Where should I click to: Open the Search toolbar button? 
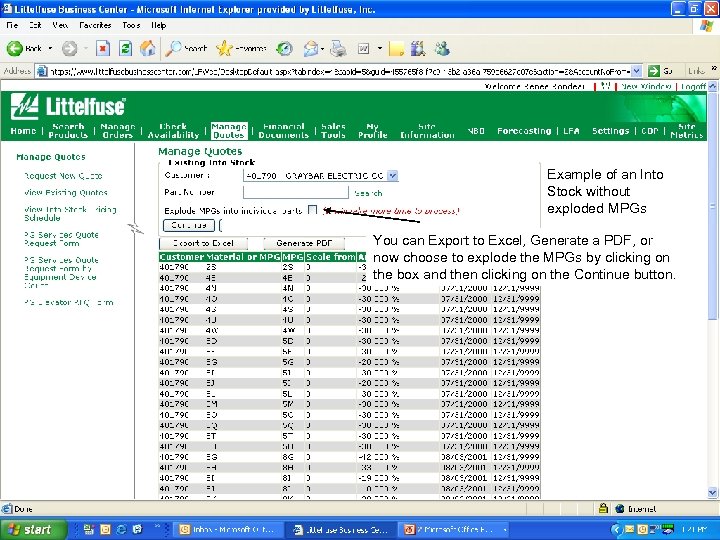(187, 48)
